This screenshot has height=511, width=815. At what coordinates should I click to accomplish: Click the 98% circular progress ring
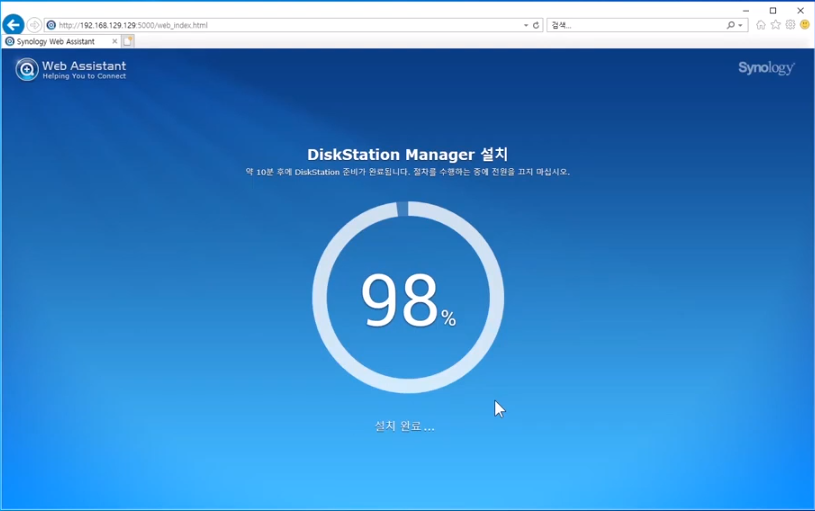pyautogui.click(x=408, y=297)
